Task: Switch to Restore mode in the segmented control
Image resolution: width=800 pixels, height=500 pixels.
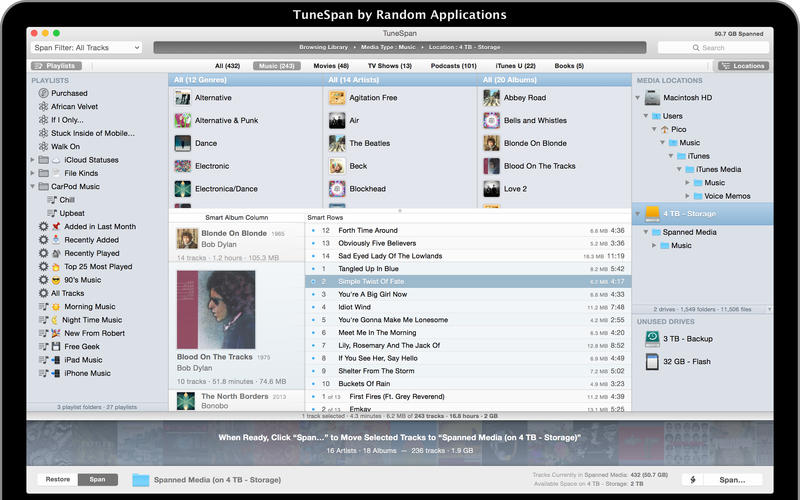Action: (58, 479)
